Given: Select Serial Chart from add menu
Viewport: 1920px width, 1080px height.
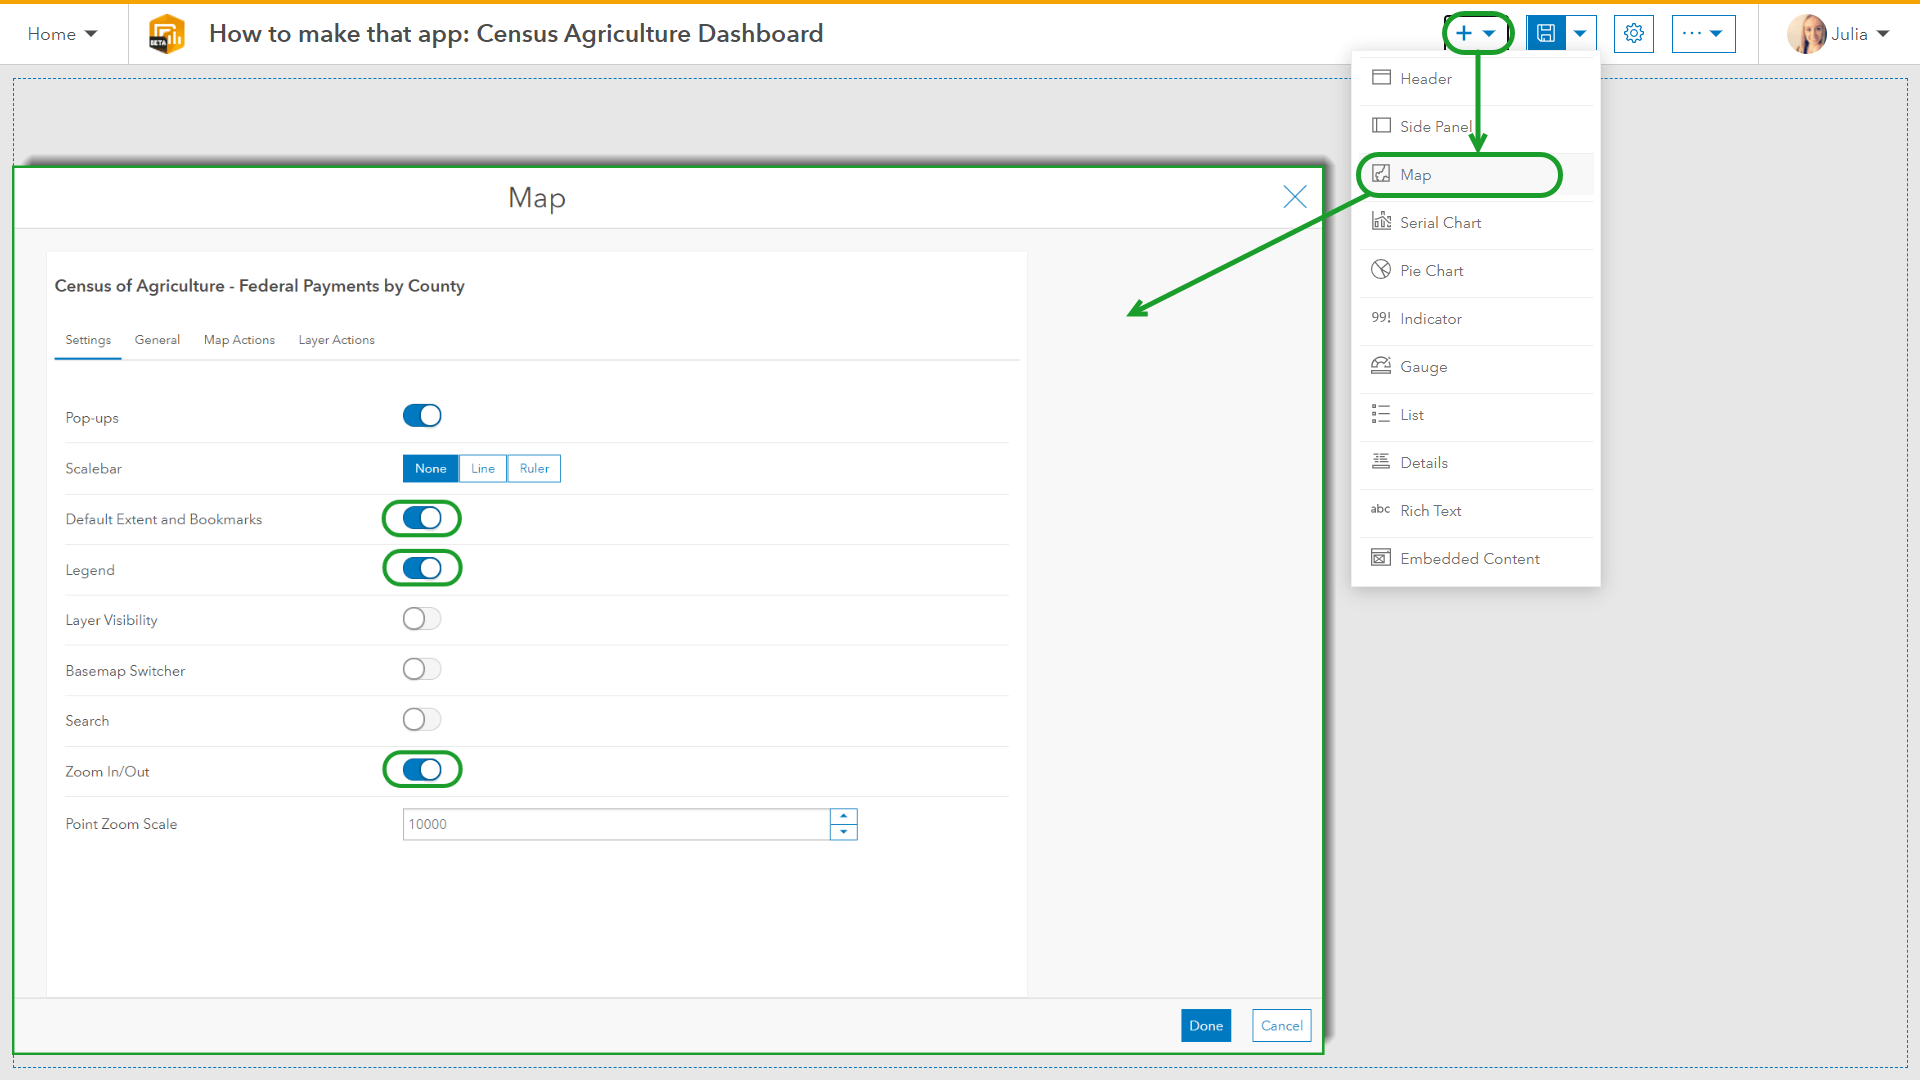Looking at the screenshot, I should 1440,223.
